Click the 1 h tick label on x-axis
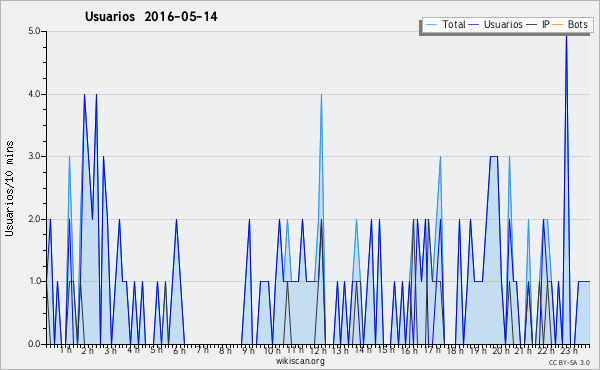Image resolution: width=600 pixels, height=370 pixels. pos(66,350)
